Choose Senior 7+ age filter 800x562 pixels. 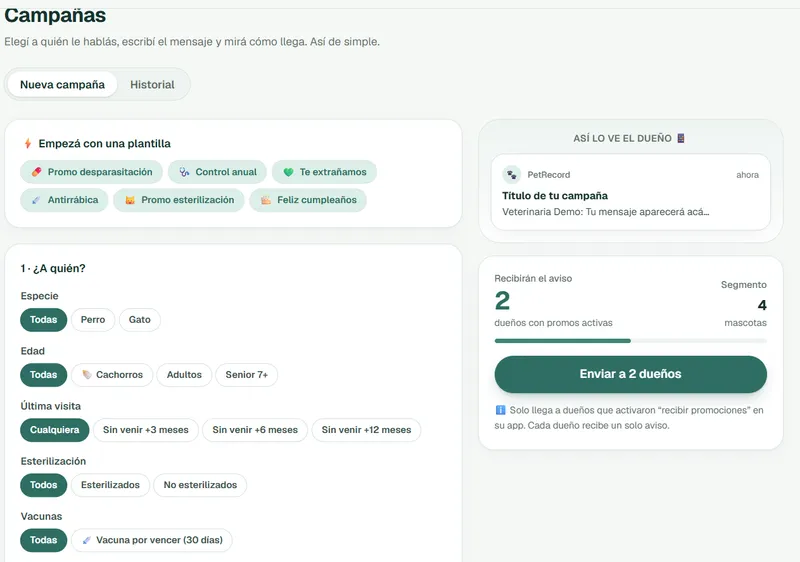point(246,375)
